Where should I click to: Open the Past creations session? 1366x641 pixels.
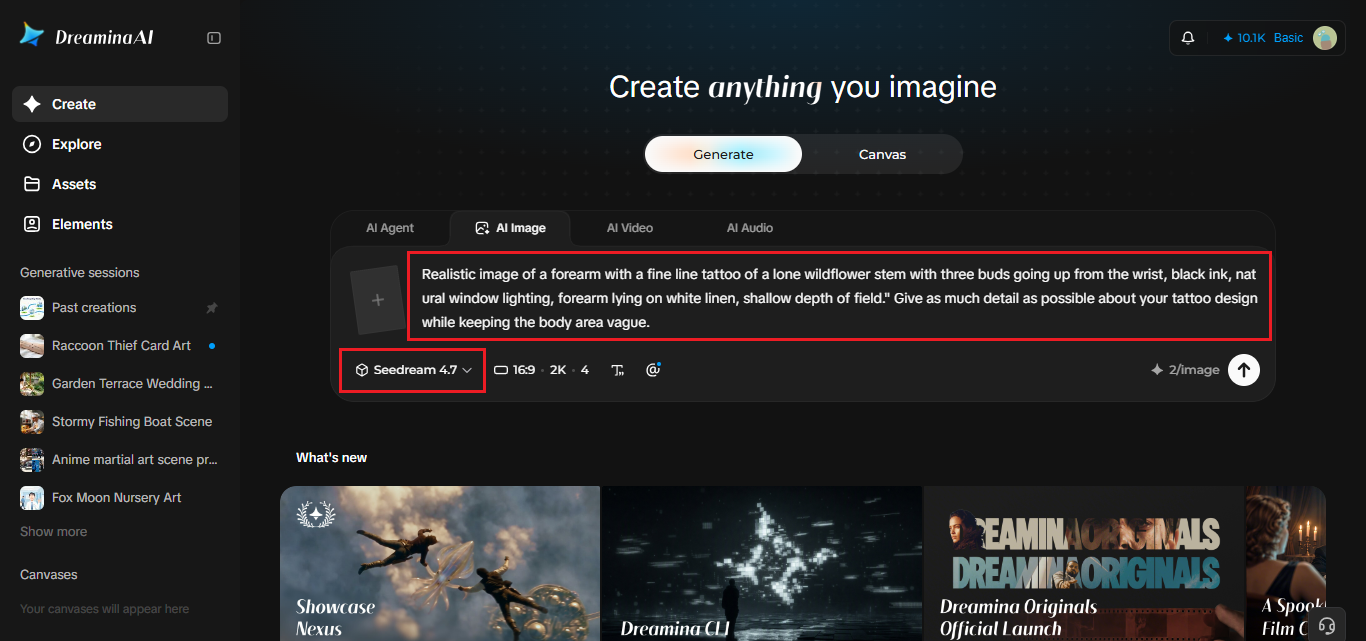(120, 308)
